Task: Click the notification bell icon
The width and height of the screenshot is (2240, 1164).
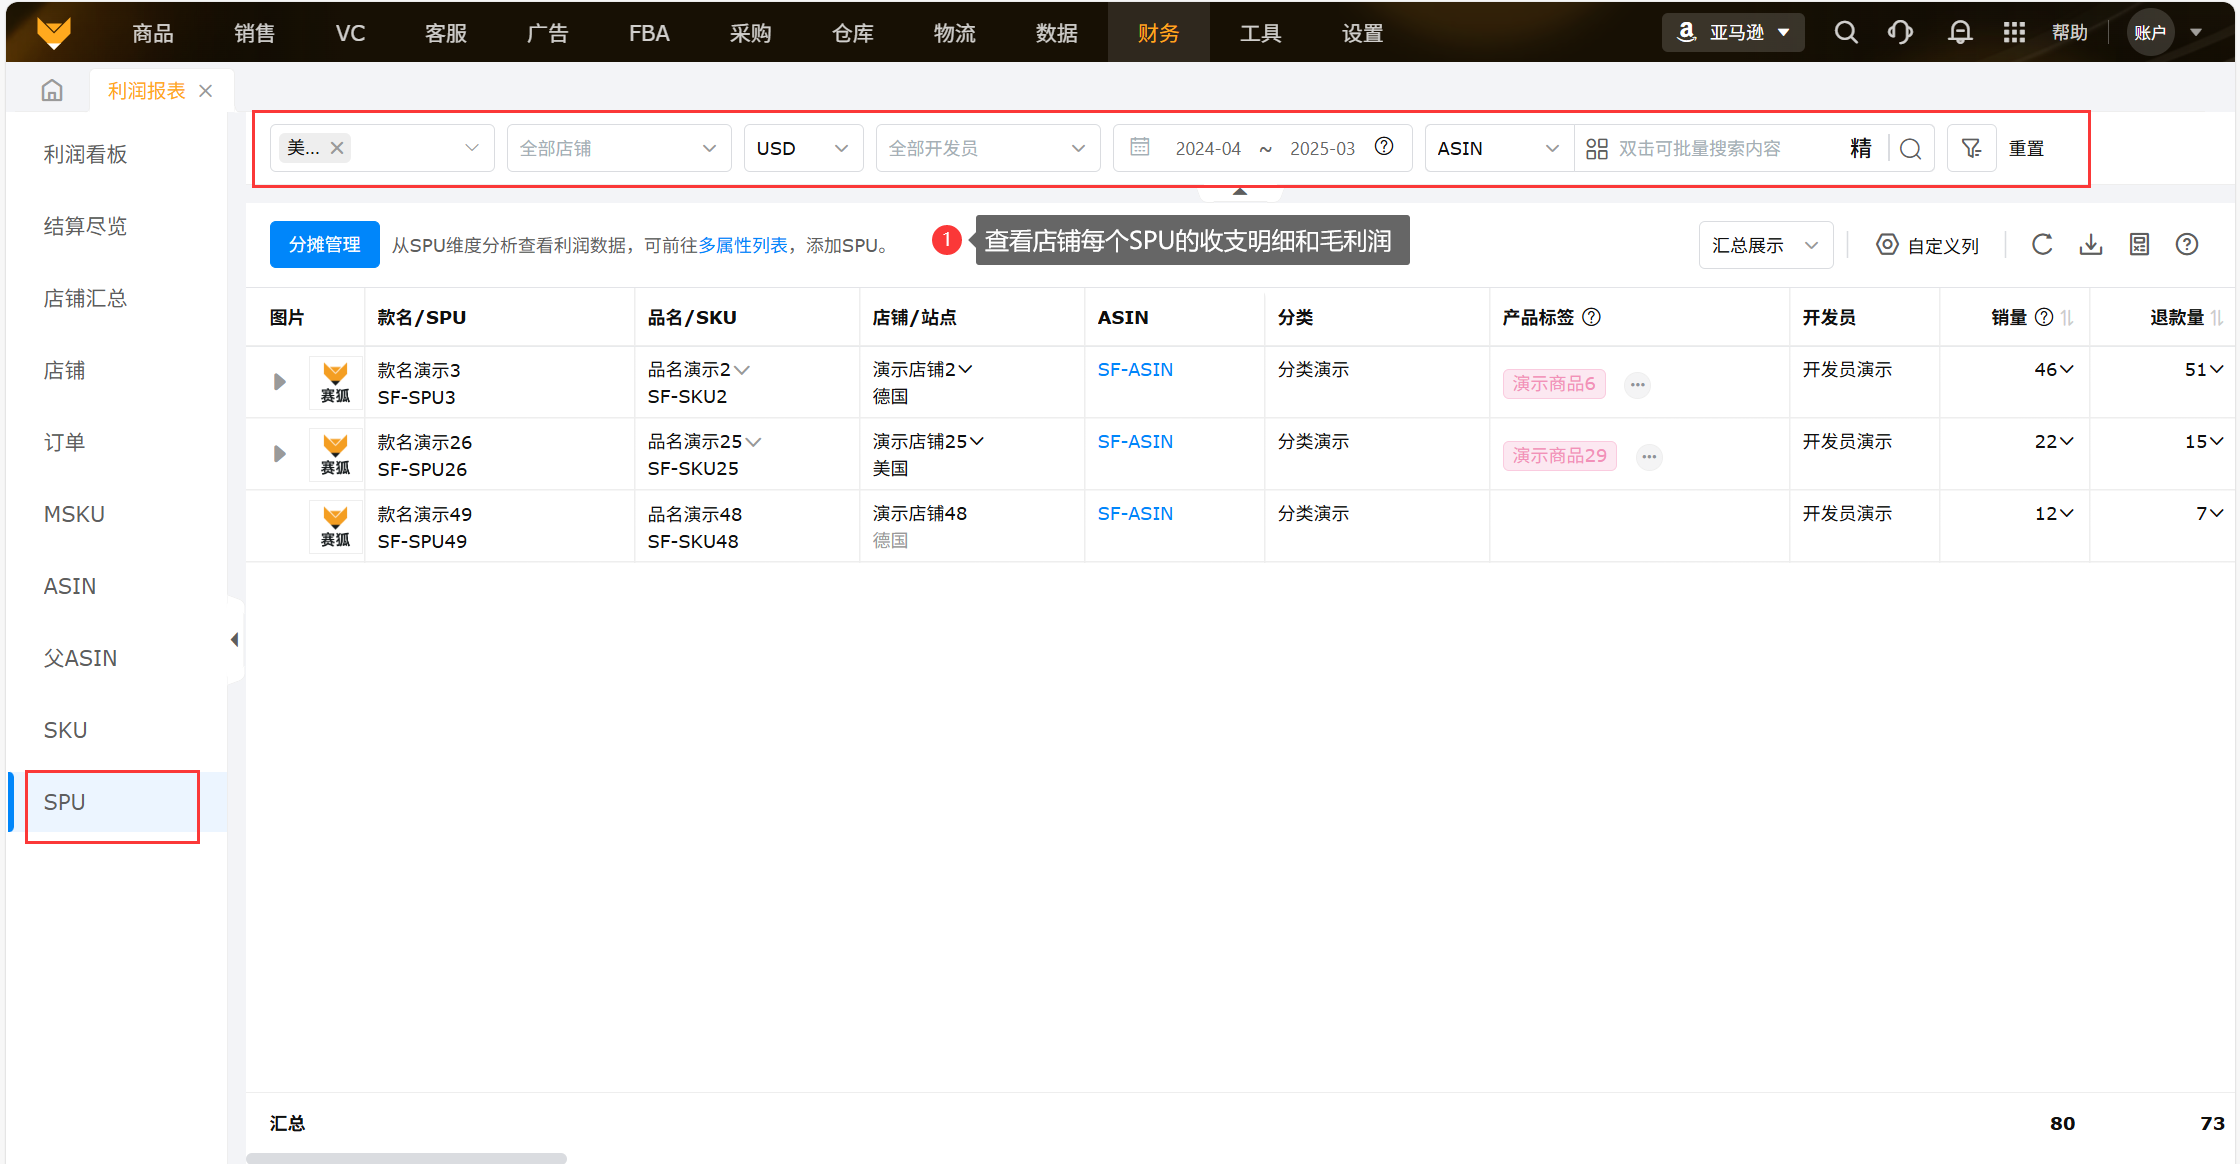Action: click(x=1960, y=33)
